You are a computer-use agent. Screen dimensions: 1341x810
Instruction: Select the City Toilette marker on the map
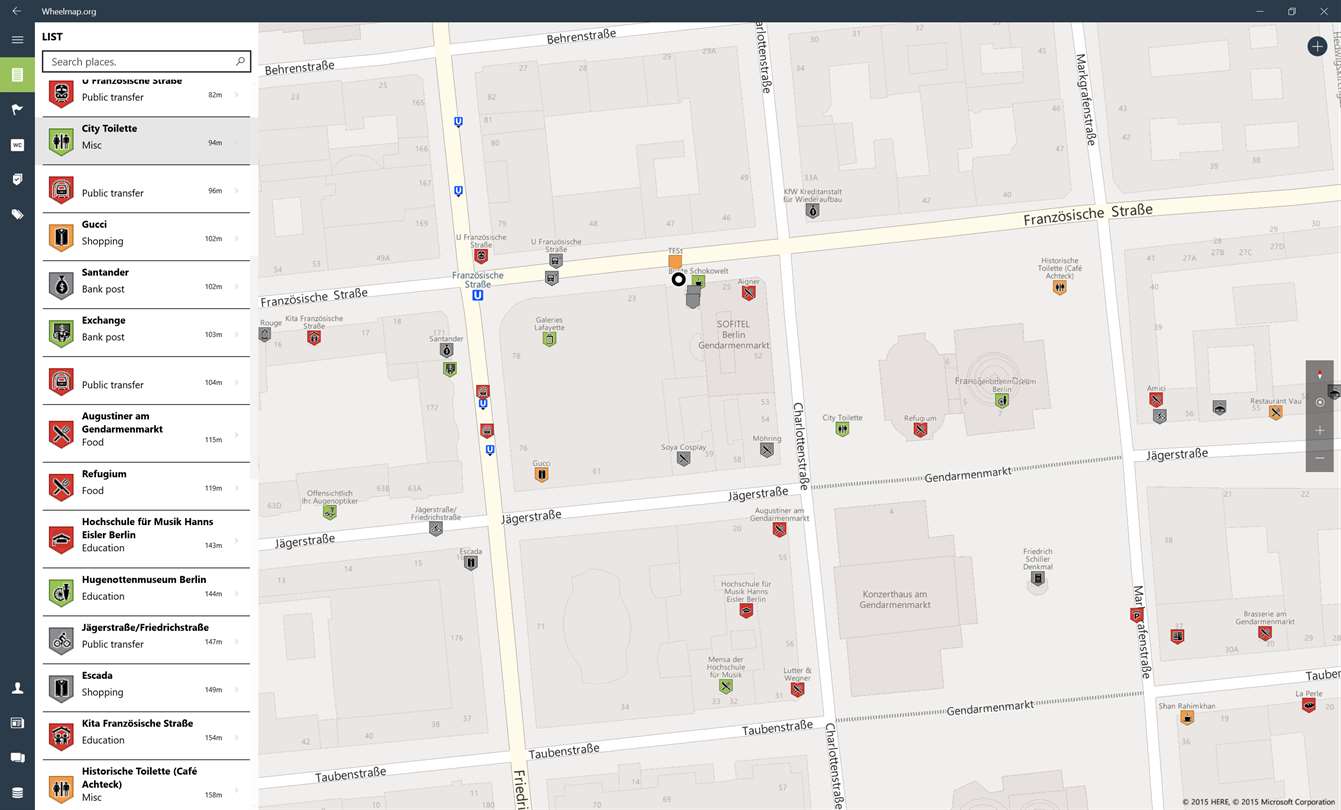click(x=842, y=429)
